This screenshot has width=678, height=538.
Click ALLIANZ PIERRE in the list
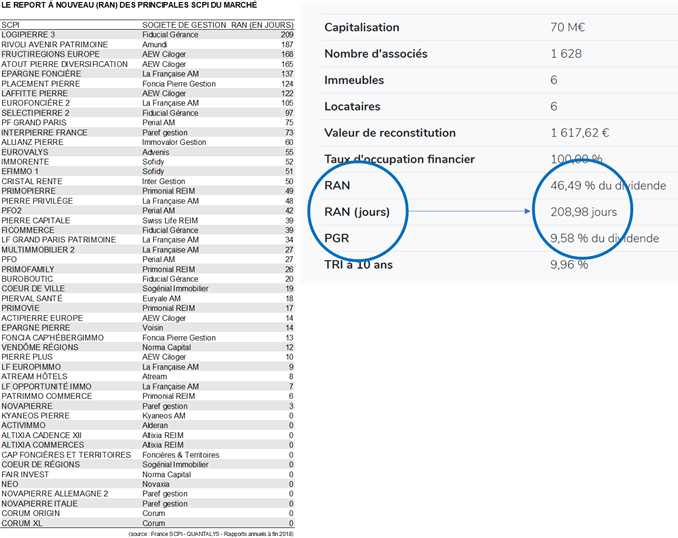pos(32,142)
